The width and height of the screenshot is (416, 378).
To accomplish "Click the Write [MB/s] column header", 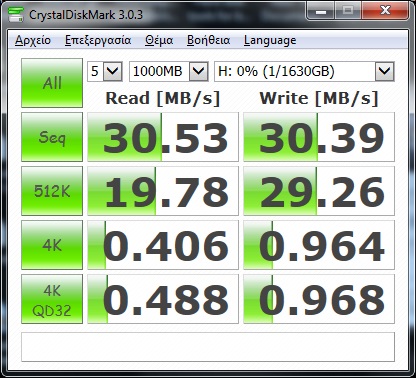I will (x=319, y=99).
